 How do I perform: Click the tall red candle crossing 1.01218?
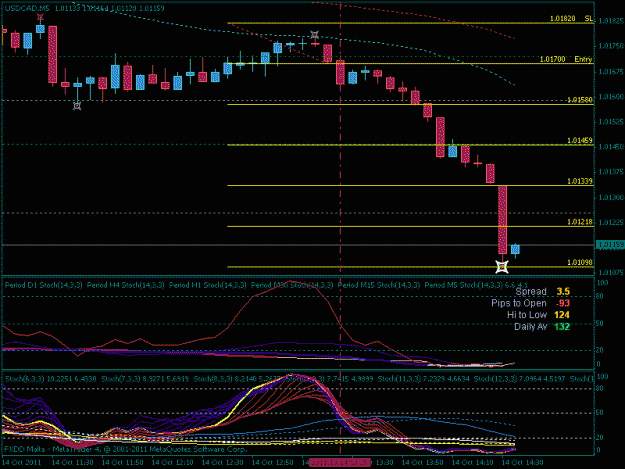pos(503,220)
